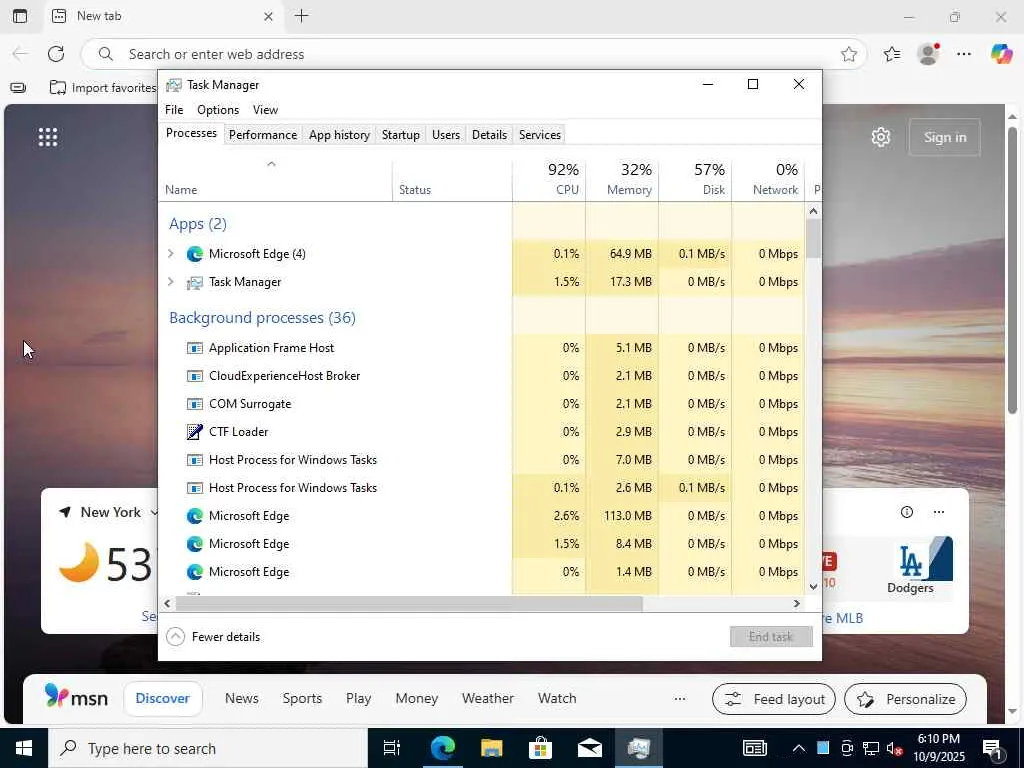Click the Windows taskbar search box
The height and width of the screenshot is (768, 1024).
(208, 748)
